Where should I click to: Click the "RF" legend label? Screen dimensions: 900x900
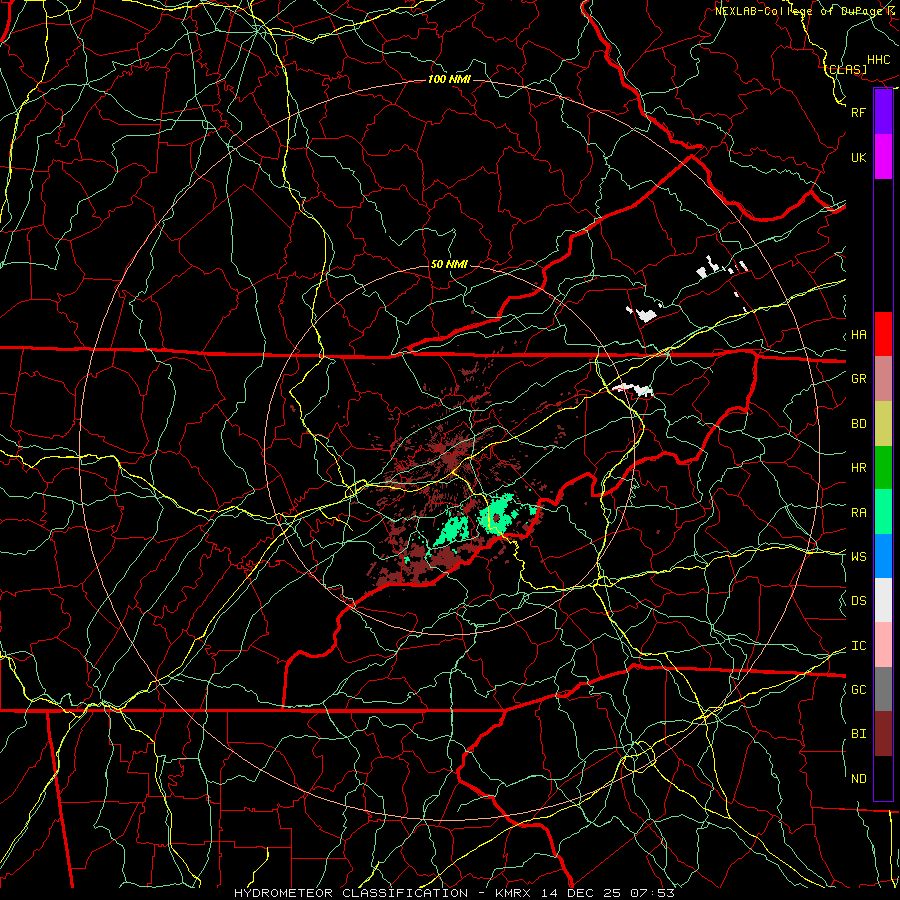click(858, 112)
